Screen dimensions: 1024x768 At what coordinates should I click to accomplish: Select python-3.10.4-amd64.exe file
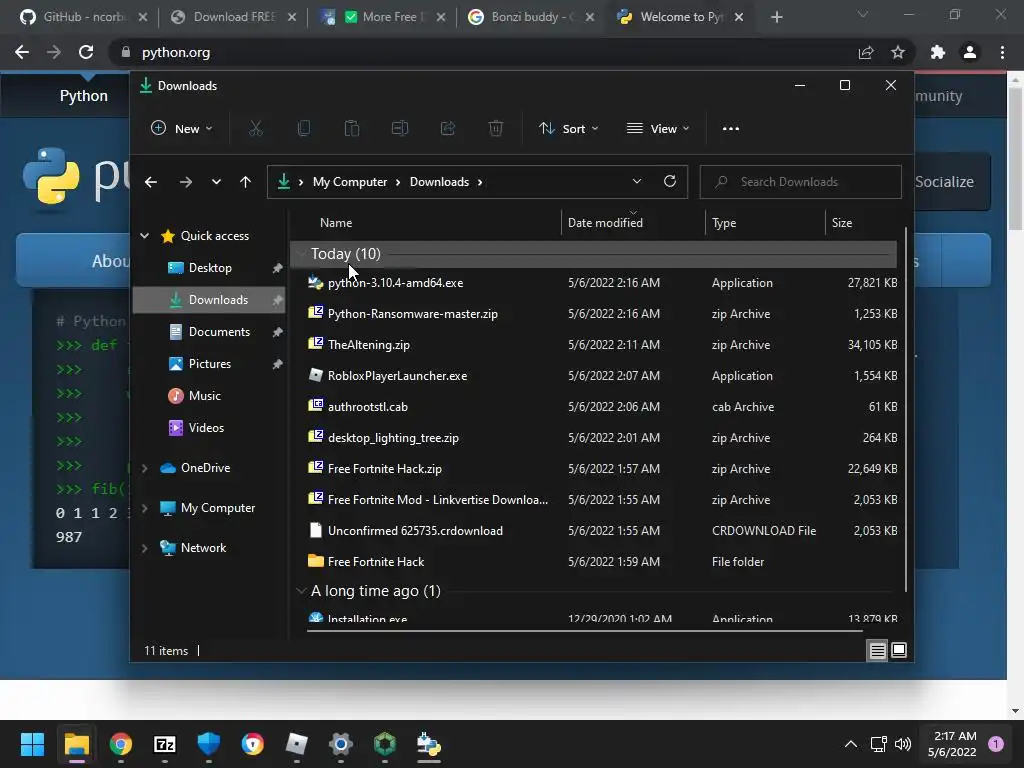[x=395, y=283]
